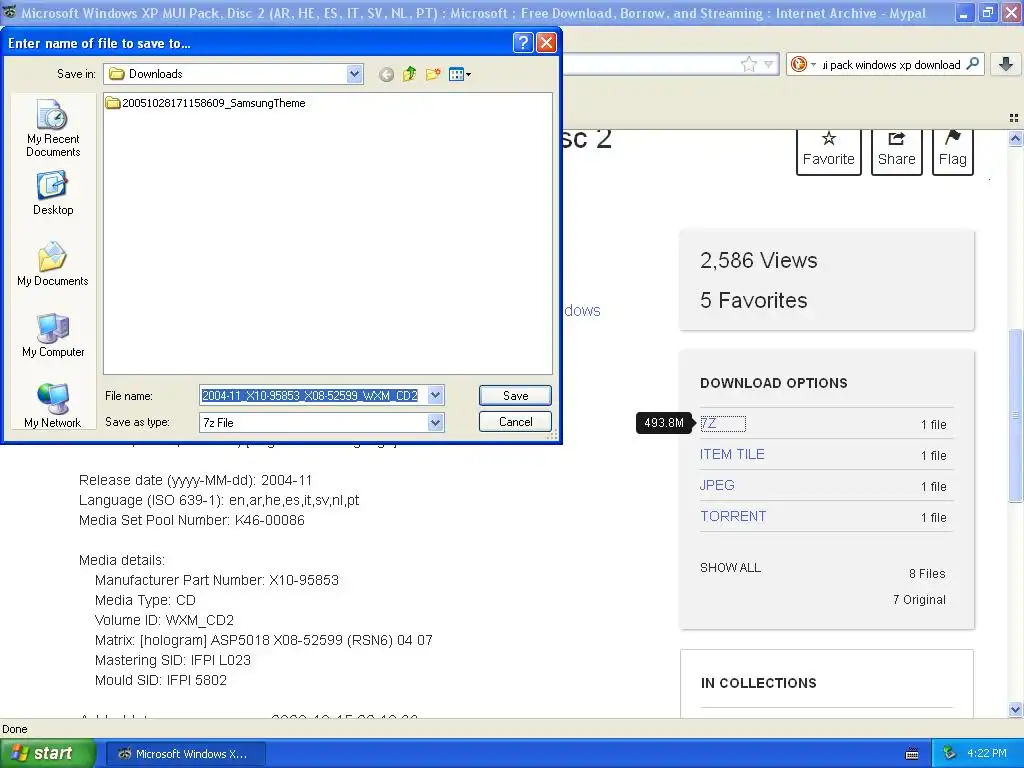Image resolution: width=1024 pixels, height=768 pixels.
Task: Click the 'Volume ID: WXM_CD2' line
Action: pyautogui.click(x=164, y=620)
